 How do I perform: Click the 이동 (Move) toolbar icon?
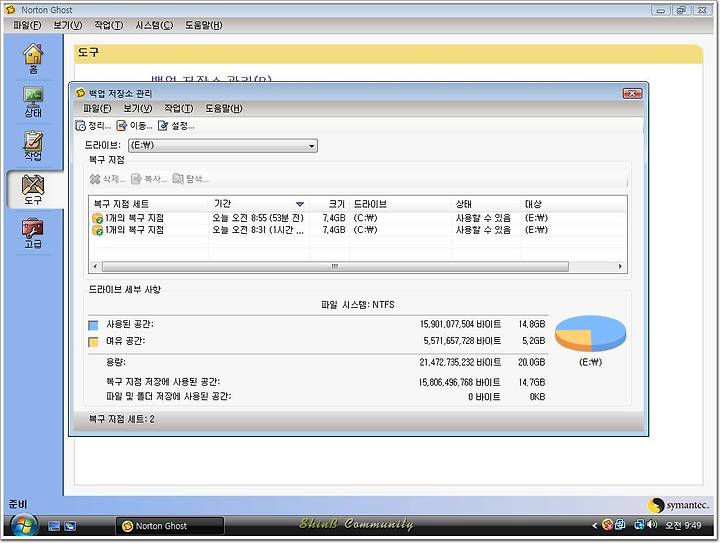(x=122, y=125)
